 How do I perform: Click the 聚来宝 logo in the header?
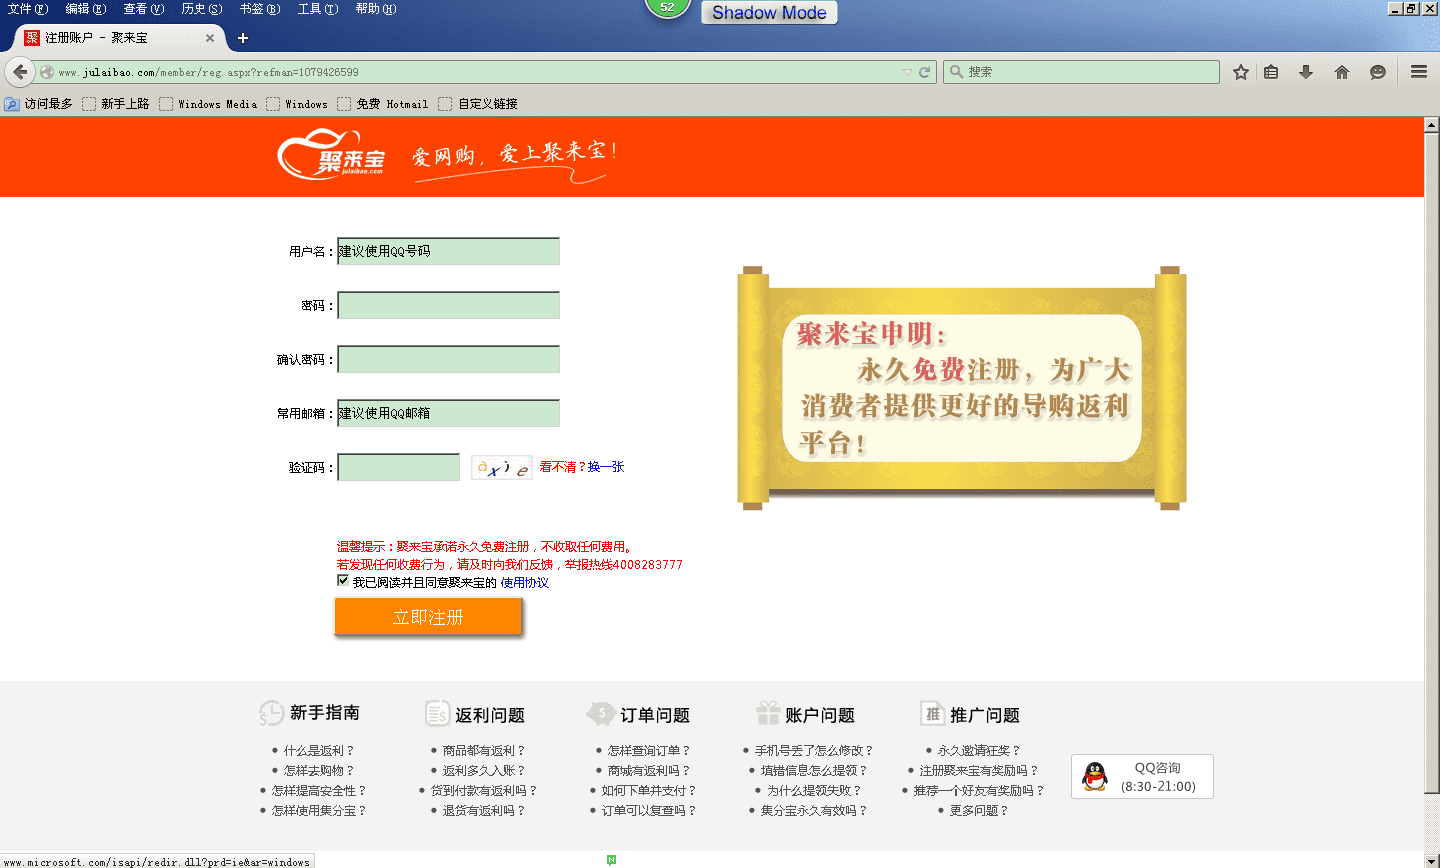pos(332,154)
